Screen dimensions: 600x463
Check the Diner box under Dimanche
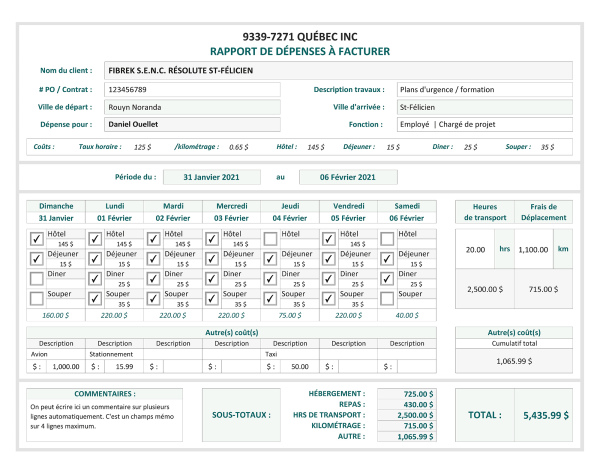(37, 279)
